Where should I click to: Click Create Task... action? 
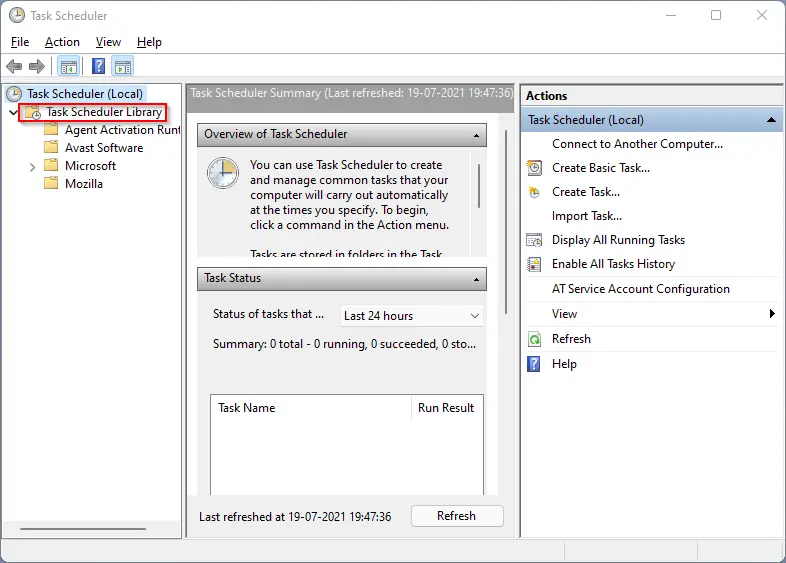tap(585, 192)
